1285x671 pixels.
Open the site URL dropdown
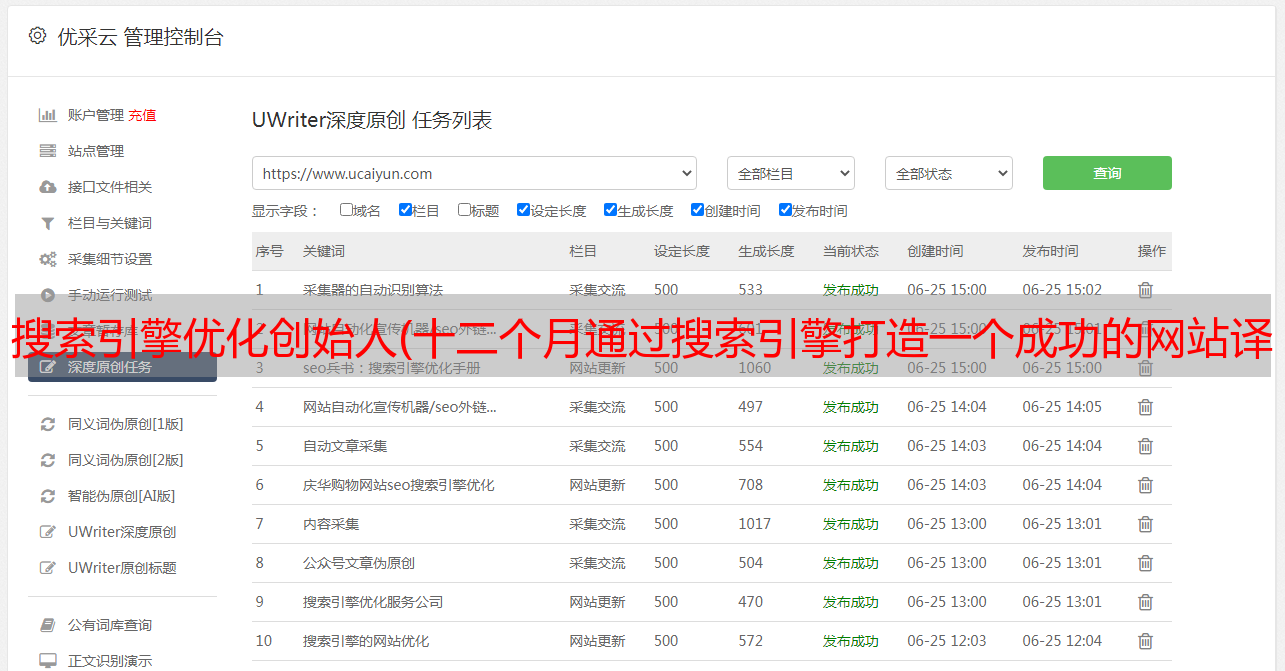coord(474,173)
